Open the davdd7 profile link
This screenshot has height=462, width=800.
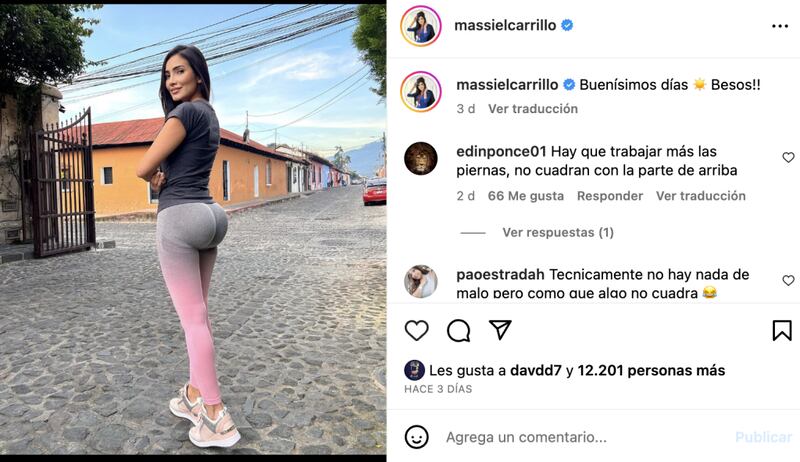pyautogui.click(x=536, y=370)
